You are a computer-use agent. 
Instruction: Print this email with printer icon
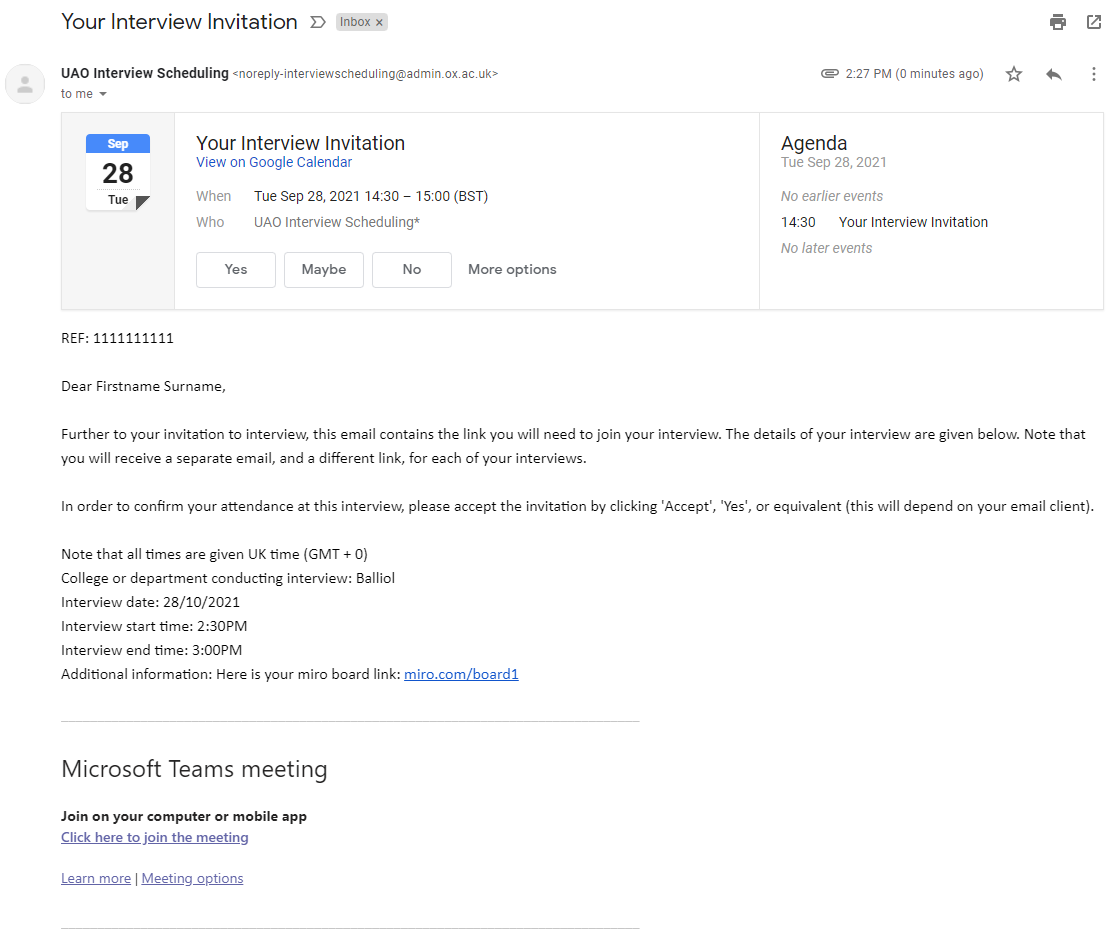pyautogui.click(x=1057, y=22)
